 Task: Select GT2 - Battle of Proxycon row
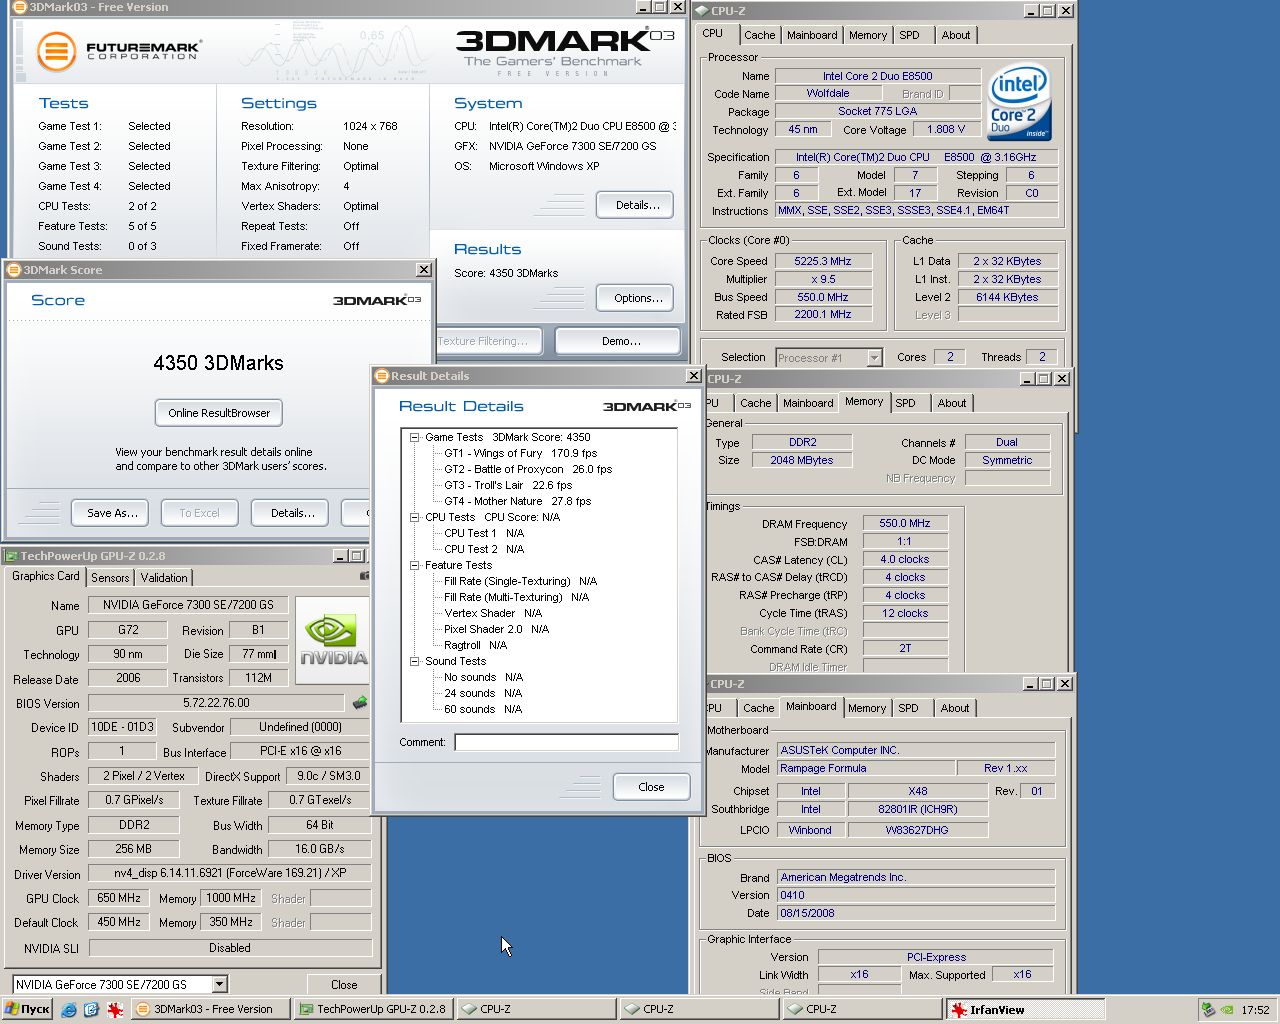coord(528,469)
